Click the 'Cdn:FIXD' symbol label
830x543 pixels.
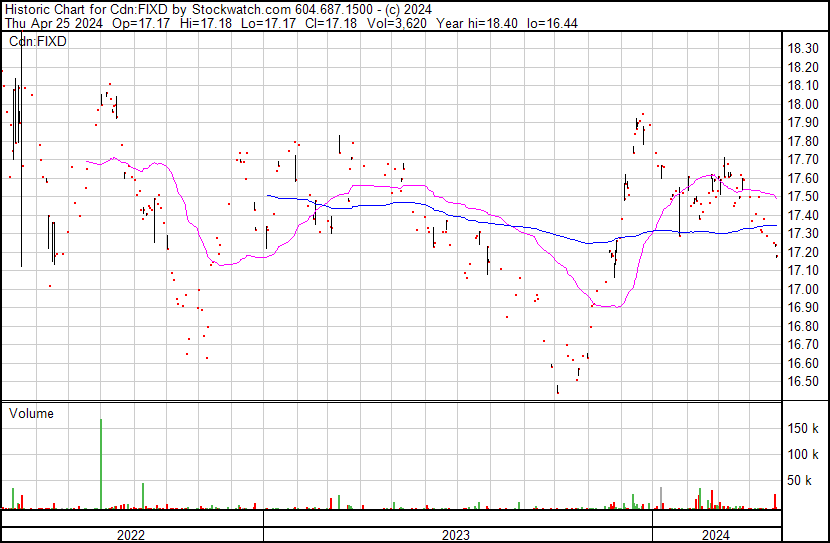click(x=38, y=41)
